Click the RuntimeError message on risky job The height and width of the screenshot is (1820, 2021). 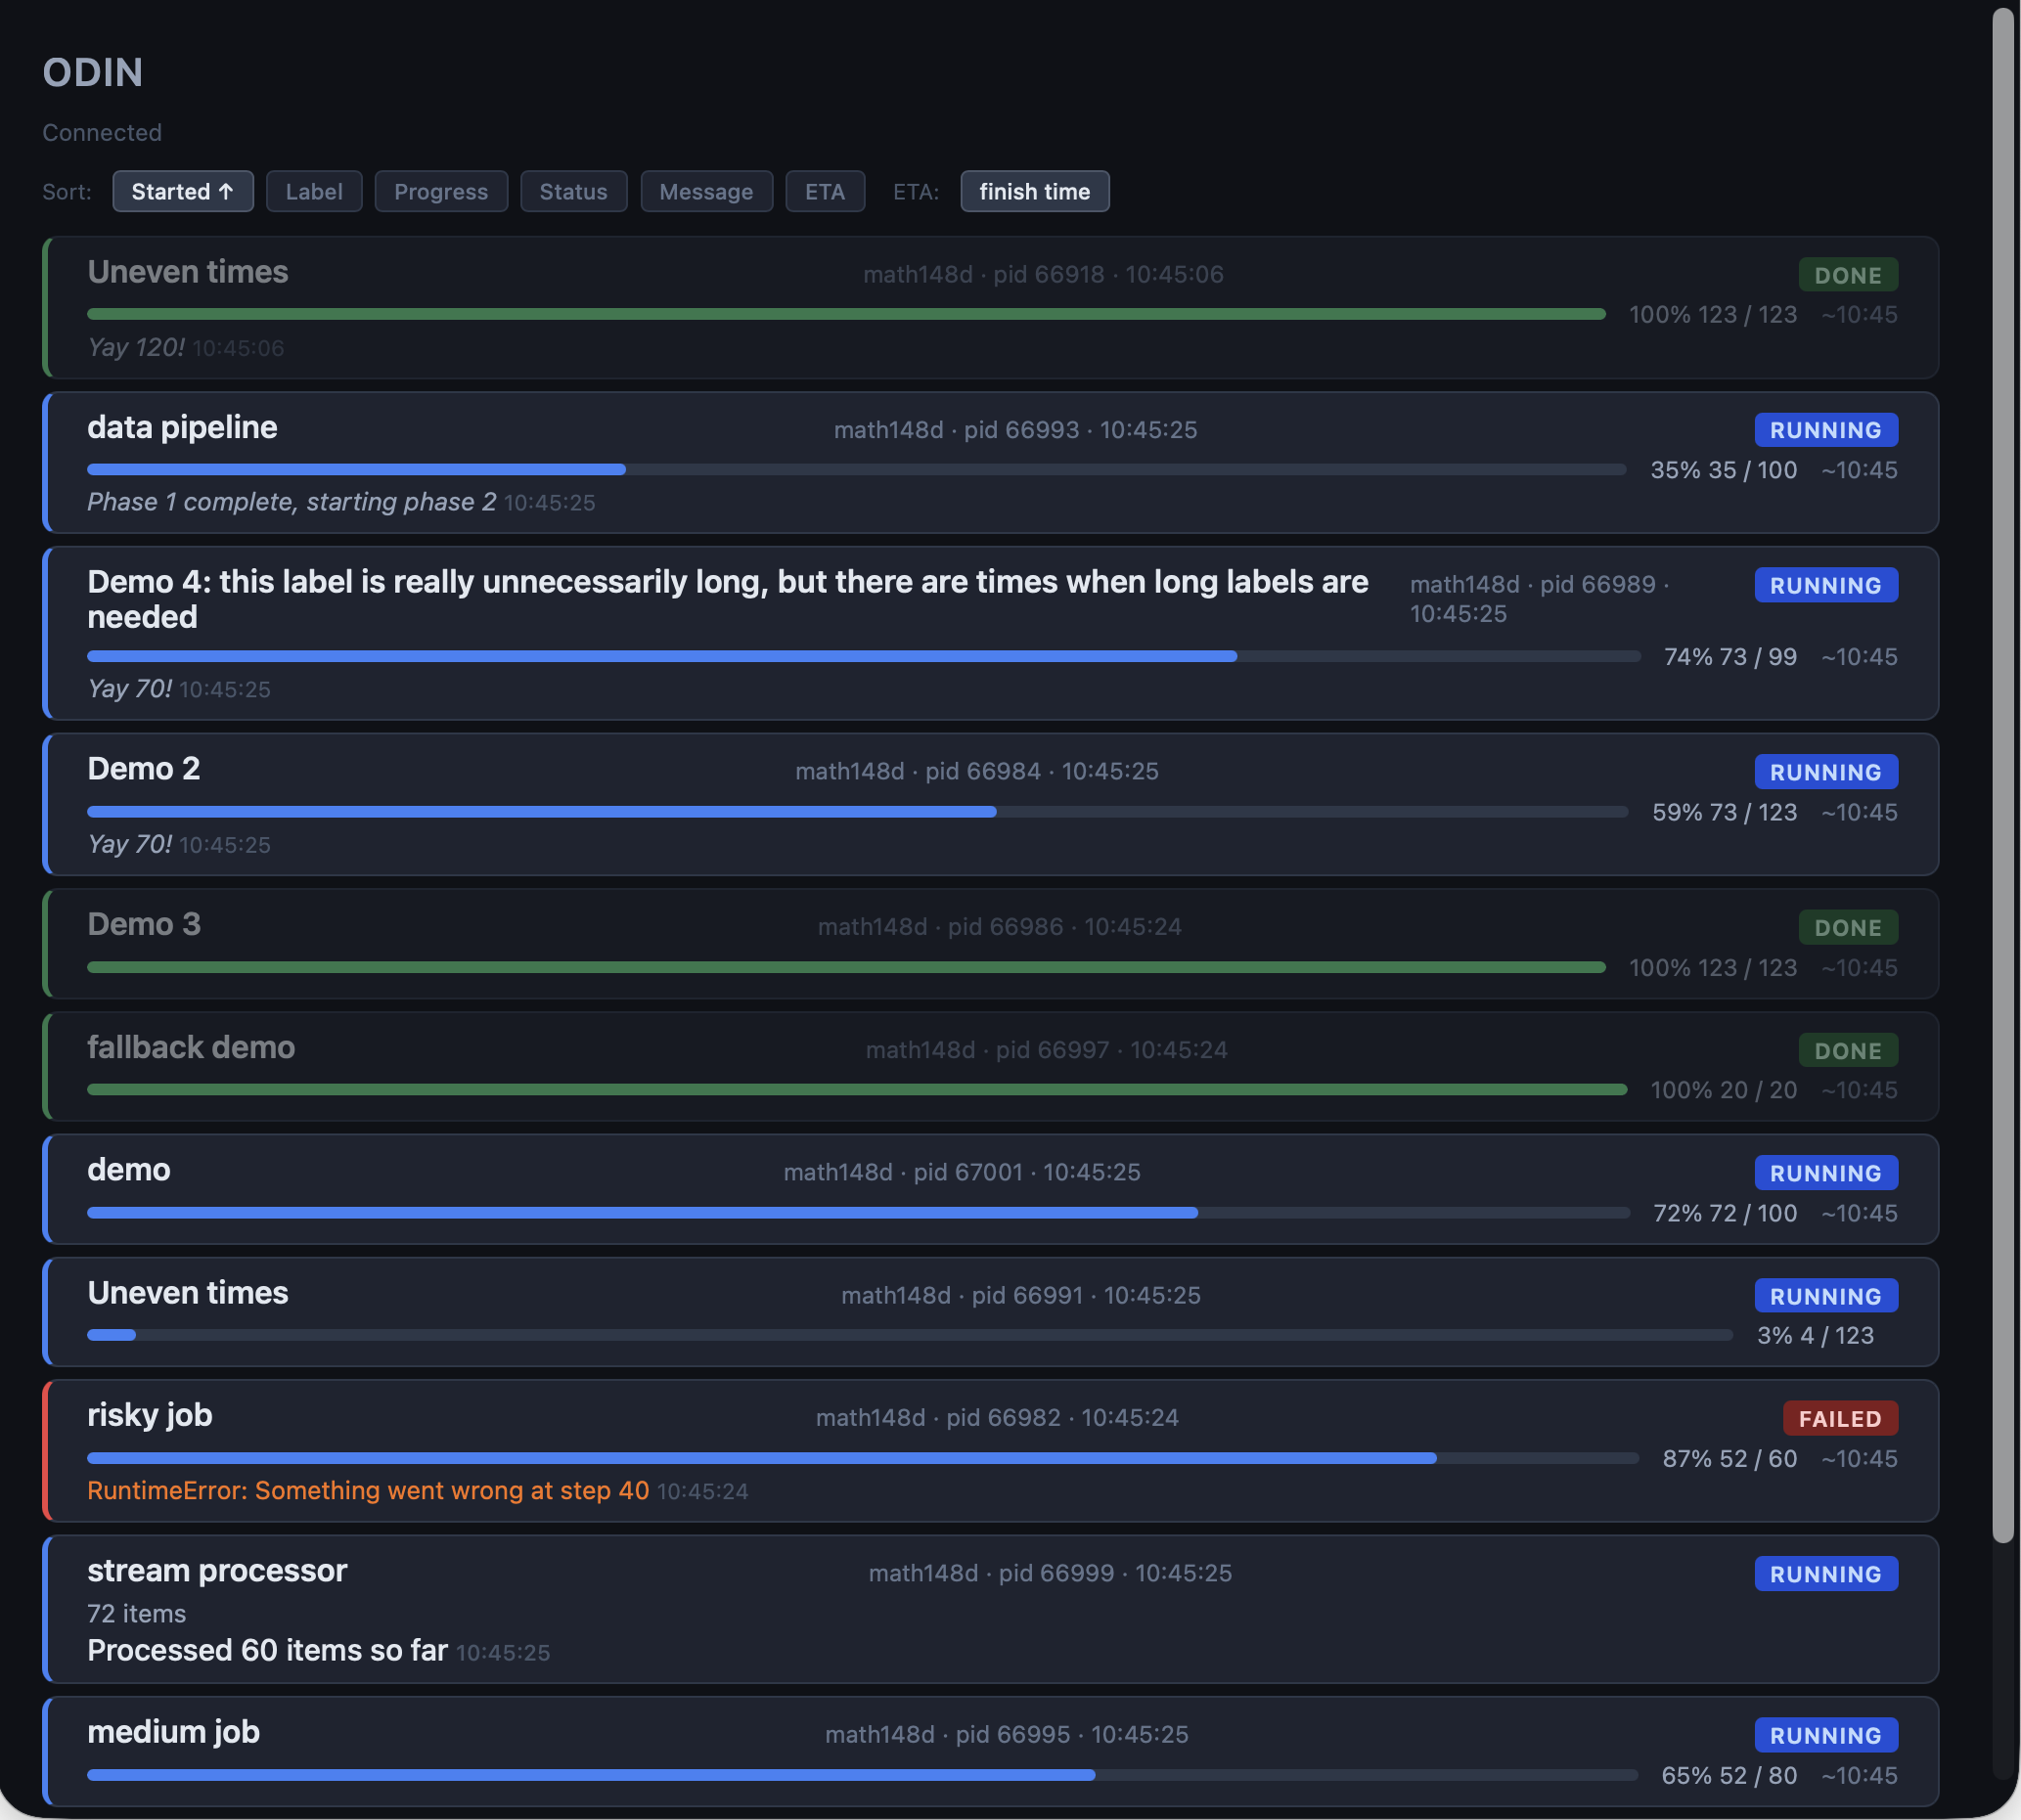click(x=368, y=1490)
